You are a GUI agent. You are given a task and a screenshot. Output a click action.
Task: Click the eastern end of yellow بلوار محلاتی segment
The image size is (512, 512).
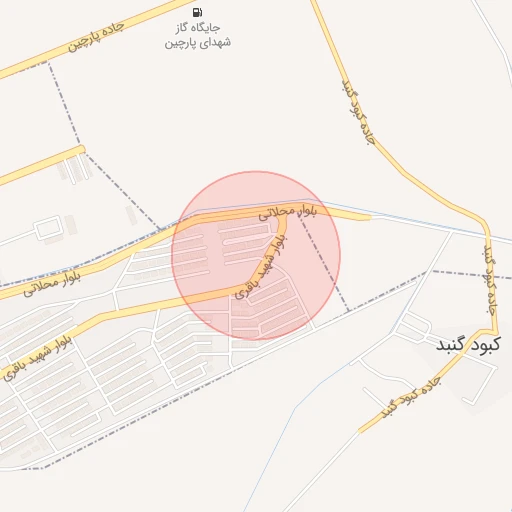[367, 217]
